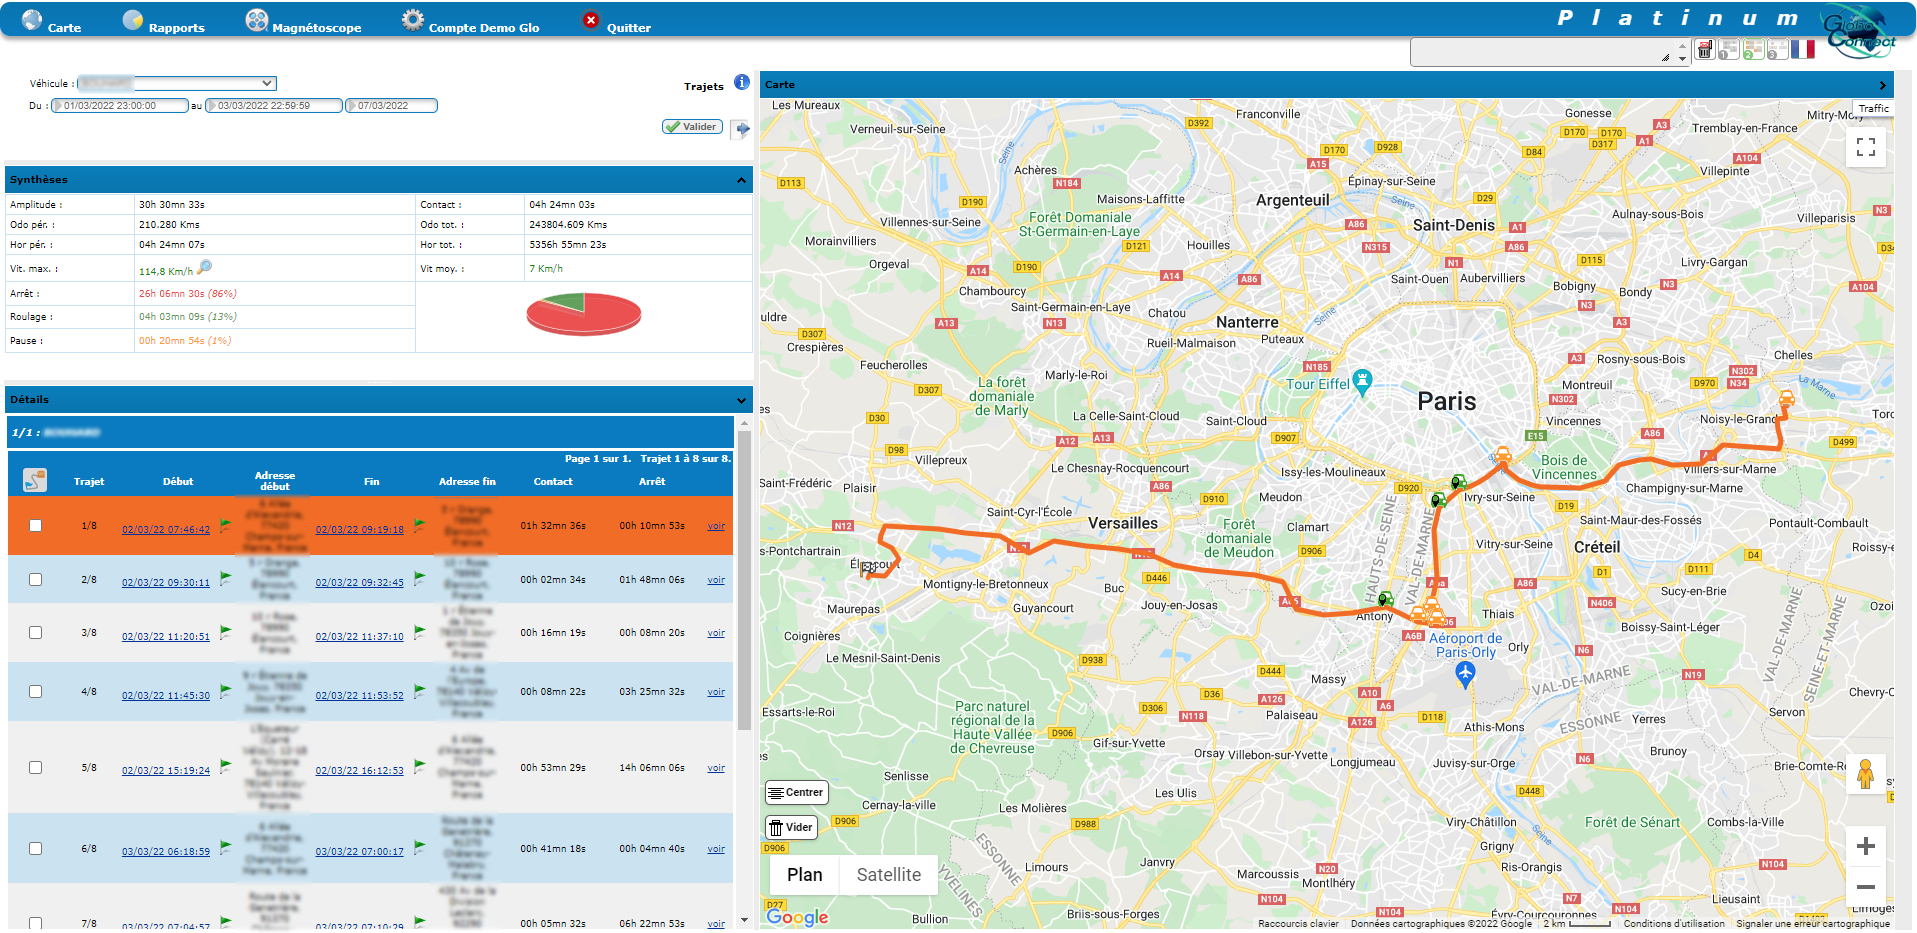Click the Vider map button
1917x933 pixels.
click(x=791, y=827)
